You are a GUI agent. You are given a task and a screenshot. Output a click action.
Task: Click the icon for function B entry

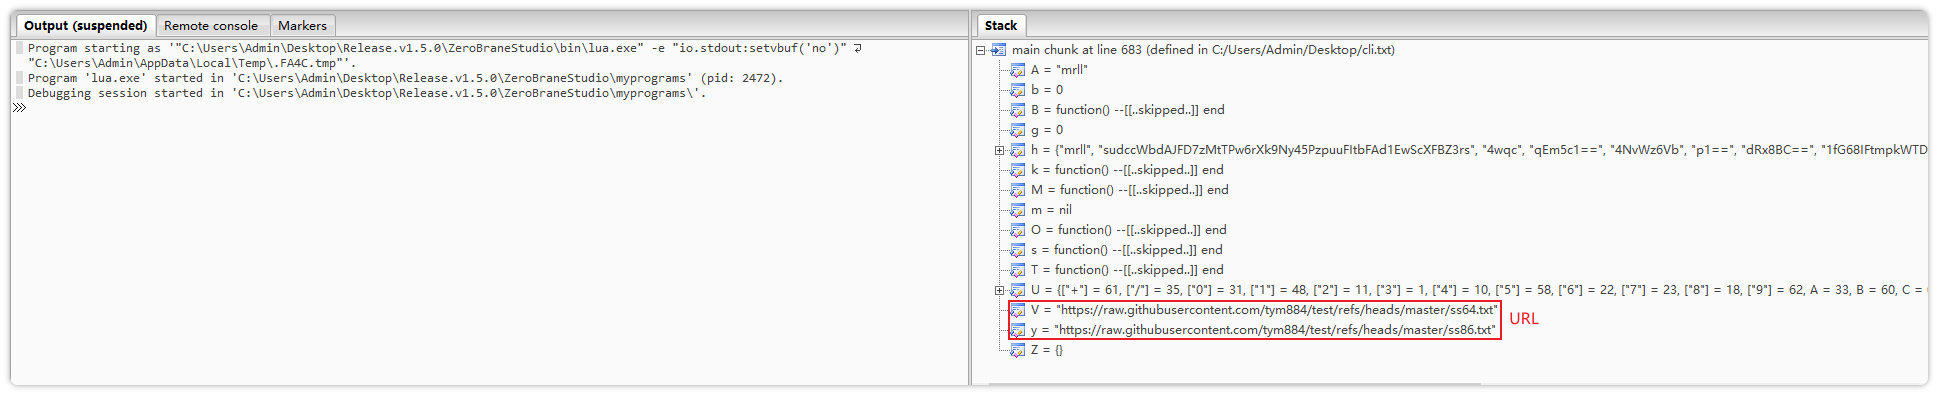[1017, 110]
